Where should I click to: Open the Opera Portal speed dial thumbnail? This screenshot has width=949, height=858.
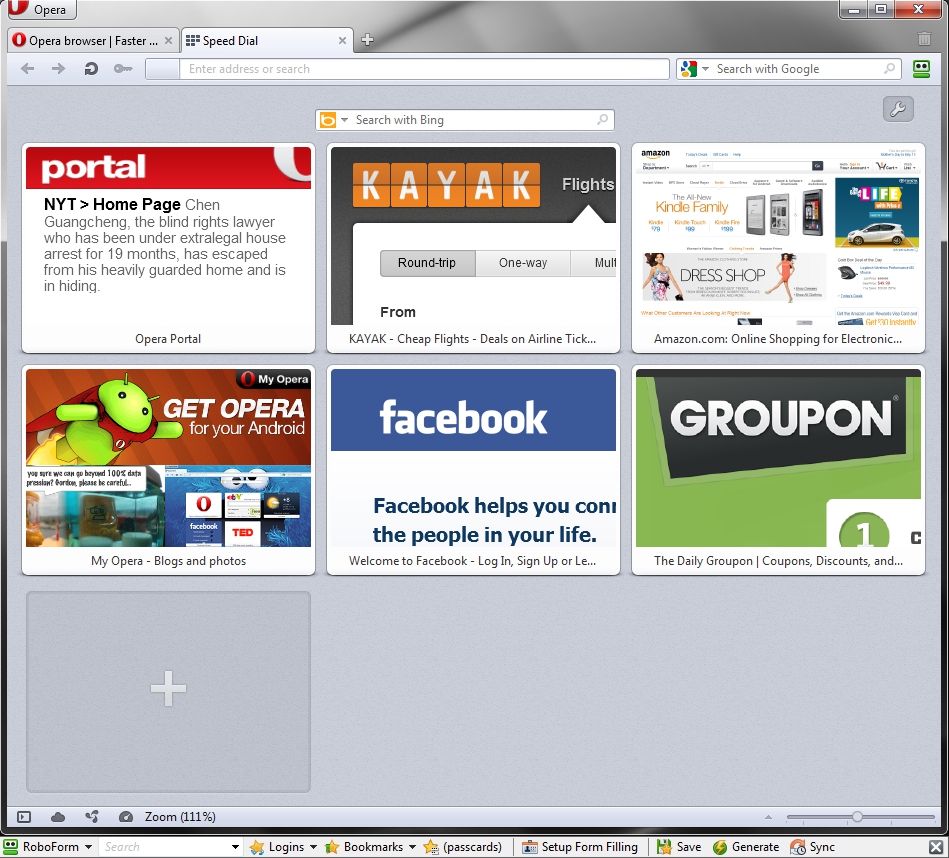coord(168,248)
